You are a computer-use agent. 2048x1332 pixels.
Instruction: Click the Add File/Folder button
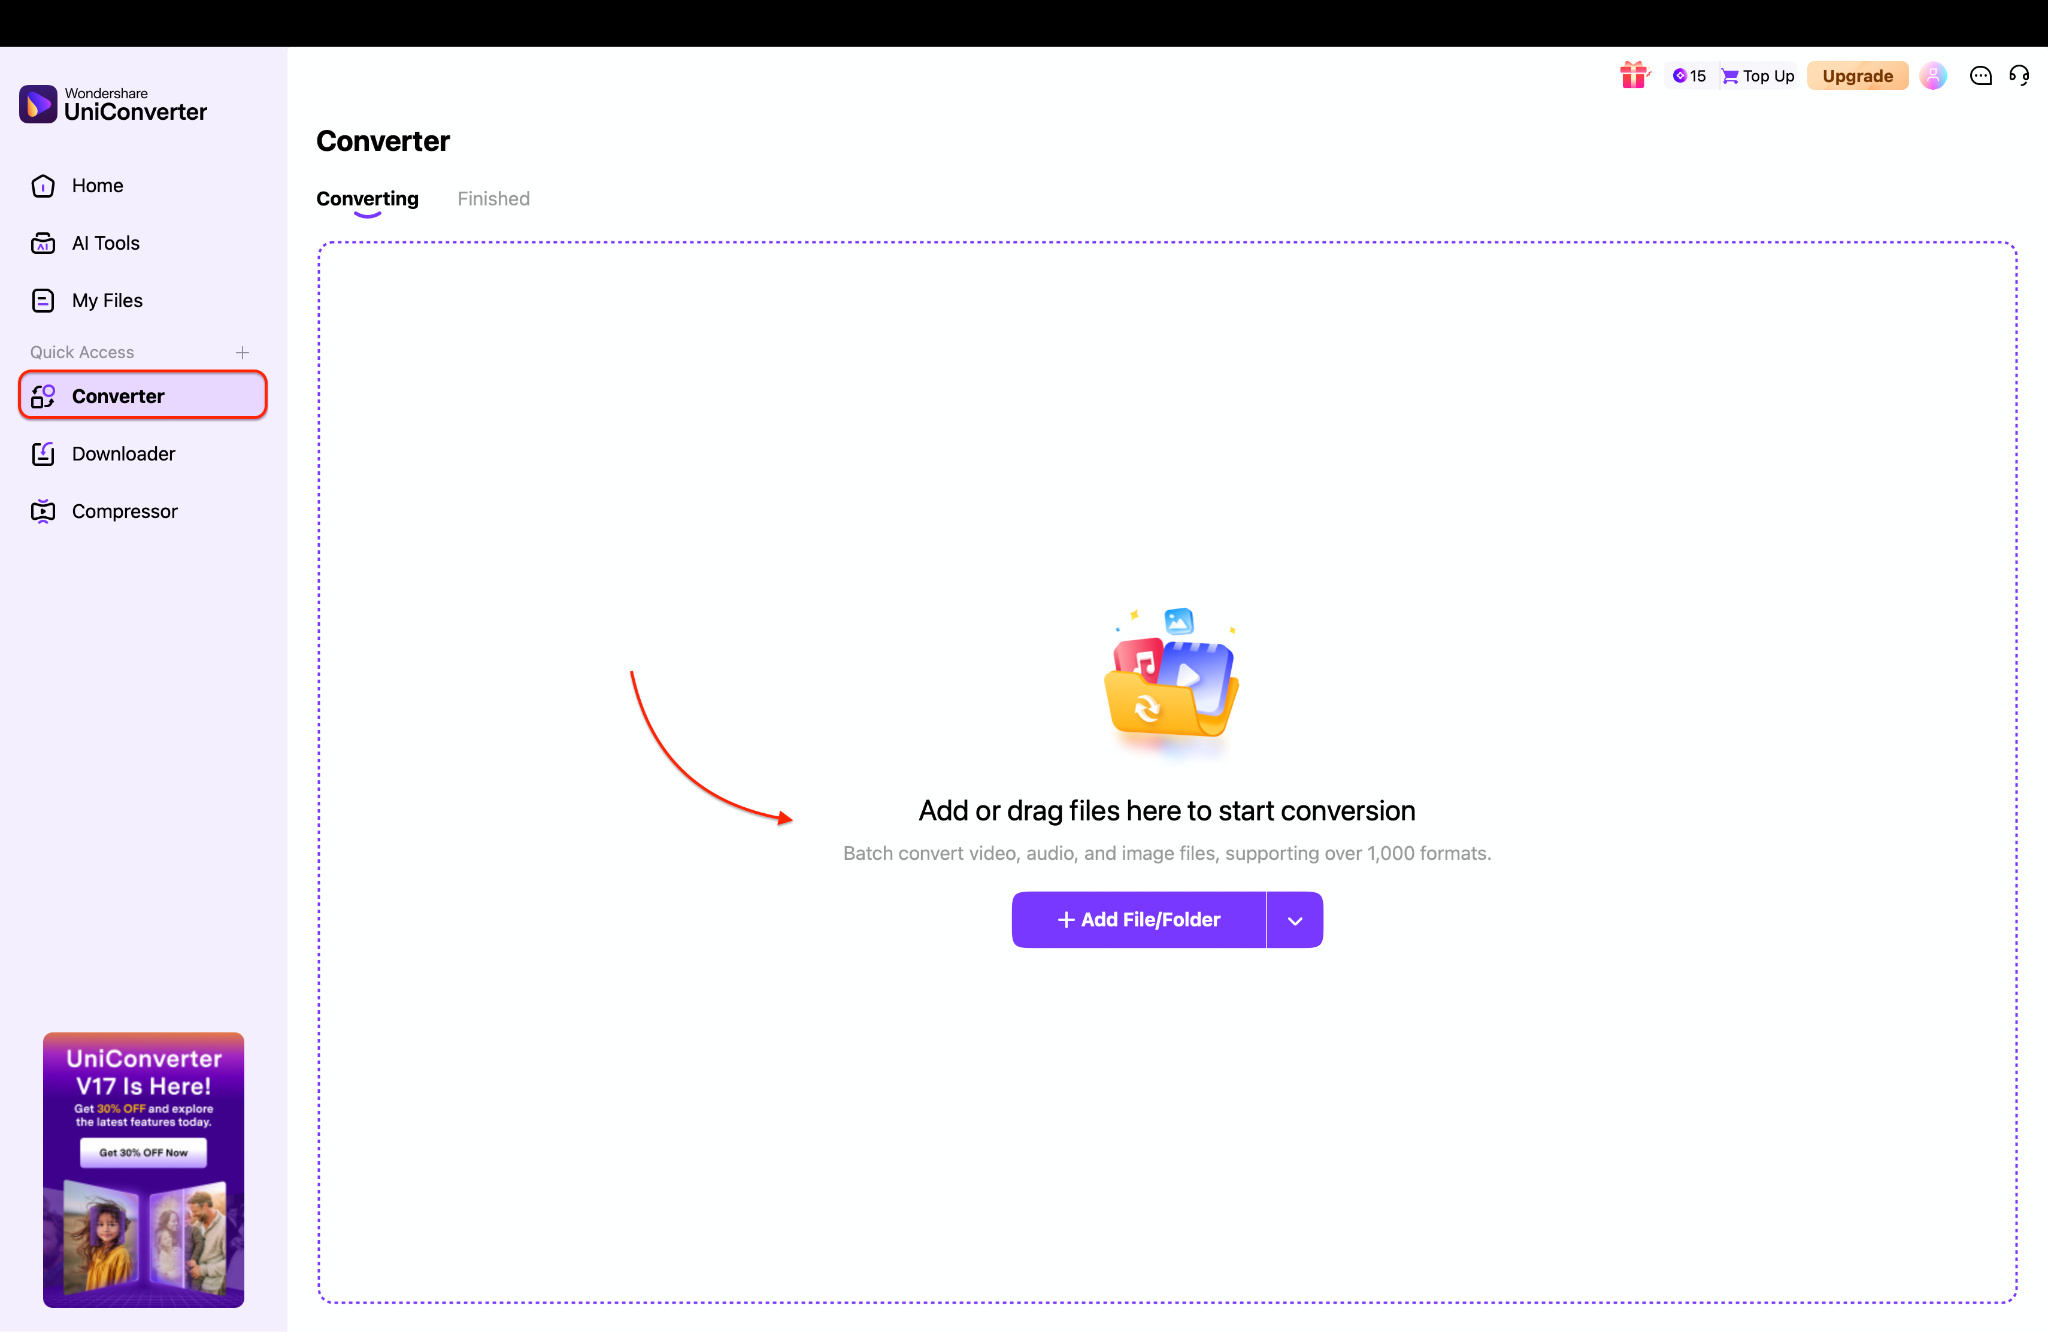[x=1138, y=919]
